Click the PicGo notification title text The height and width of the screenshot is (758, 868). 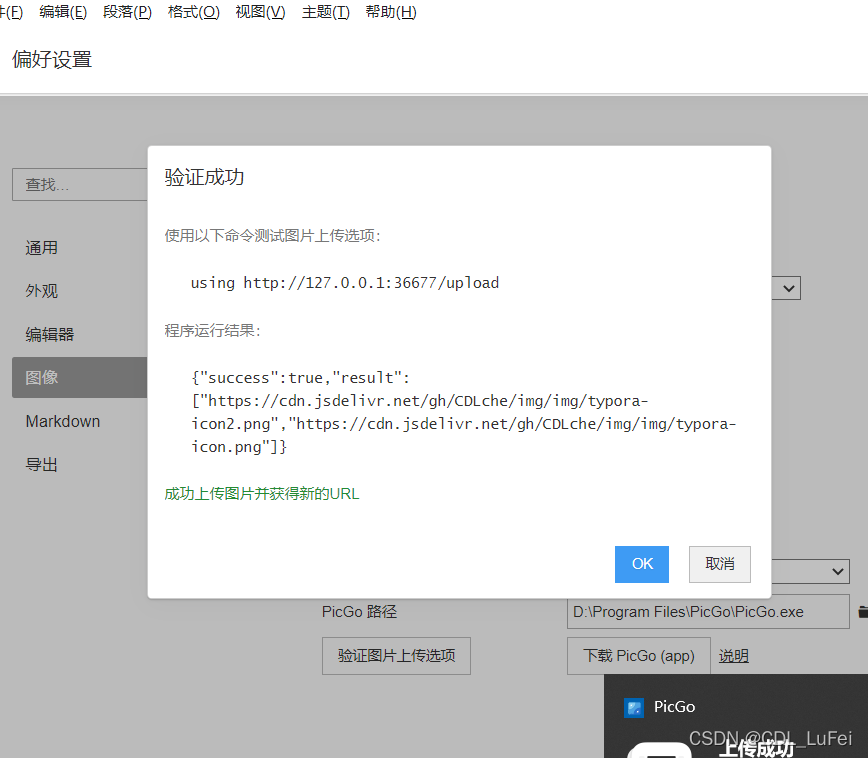tap(674, 707)
